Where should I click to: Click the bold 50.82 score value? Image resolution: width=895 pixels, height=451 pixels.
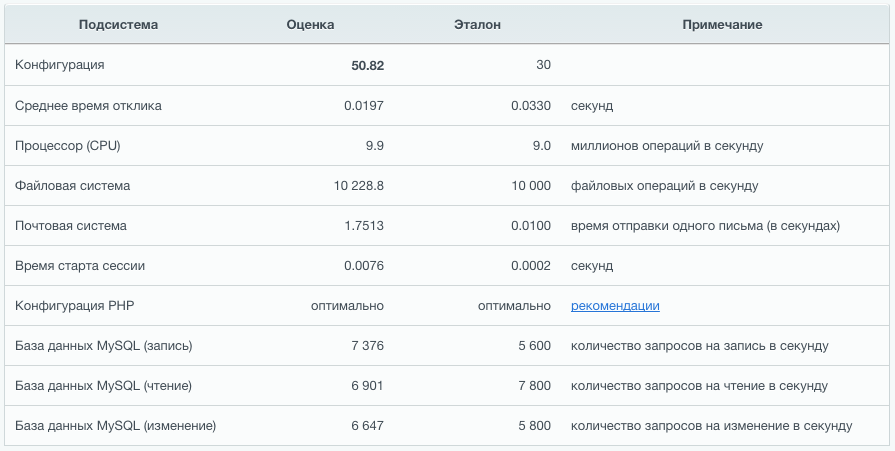point(367,65)
